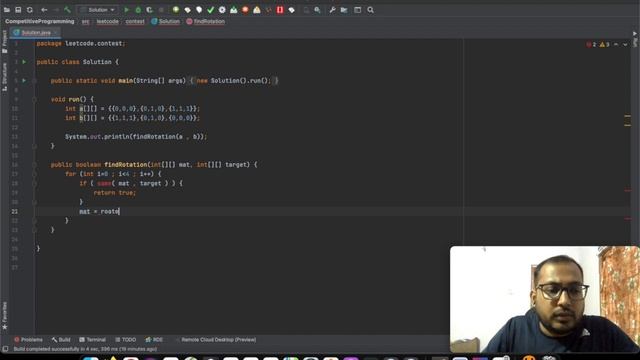Screen dimensions: 640x360
Task: Toggle tool window bars icon in status bar
Action: click(5, 349)
